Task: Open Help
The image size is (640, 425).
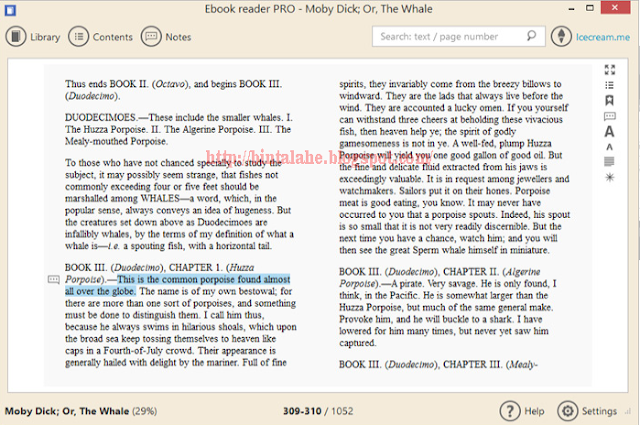Action: pos(522,411)
